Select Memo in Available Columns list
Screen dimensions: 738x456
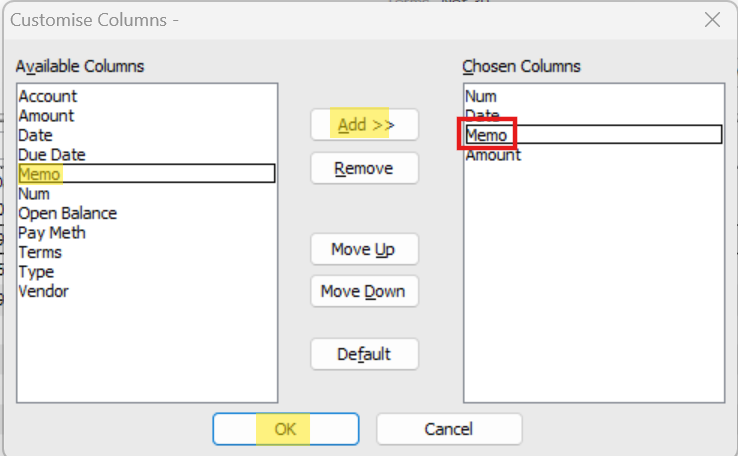pyautogui.click(x=146, y=174)
